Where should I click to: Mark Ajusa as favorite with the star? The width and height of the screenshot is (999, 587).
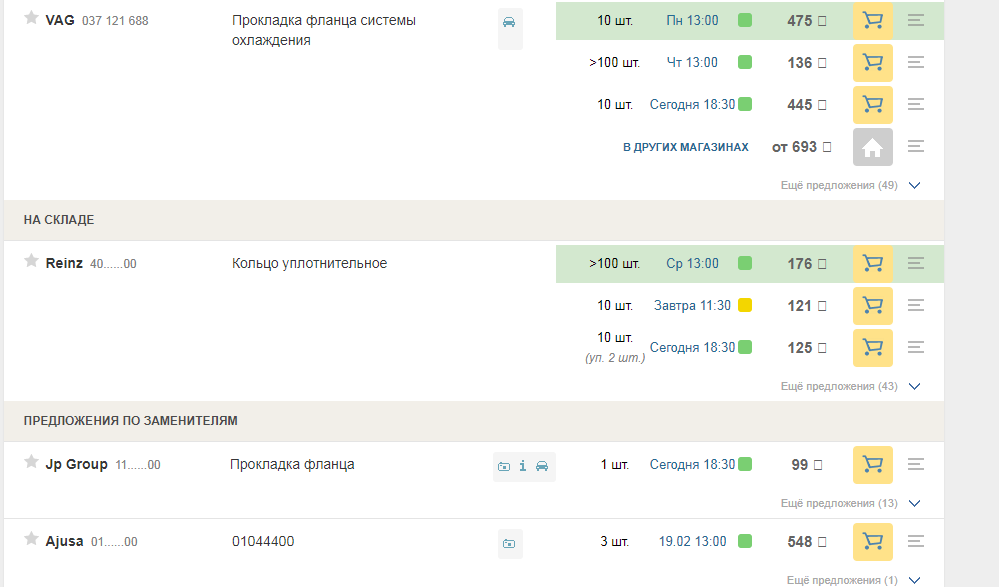[31, 540]
